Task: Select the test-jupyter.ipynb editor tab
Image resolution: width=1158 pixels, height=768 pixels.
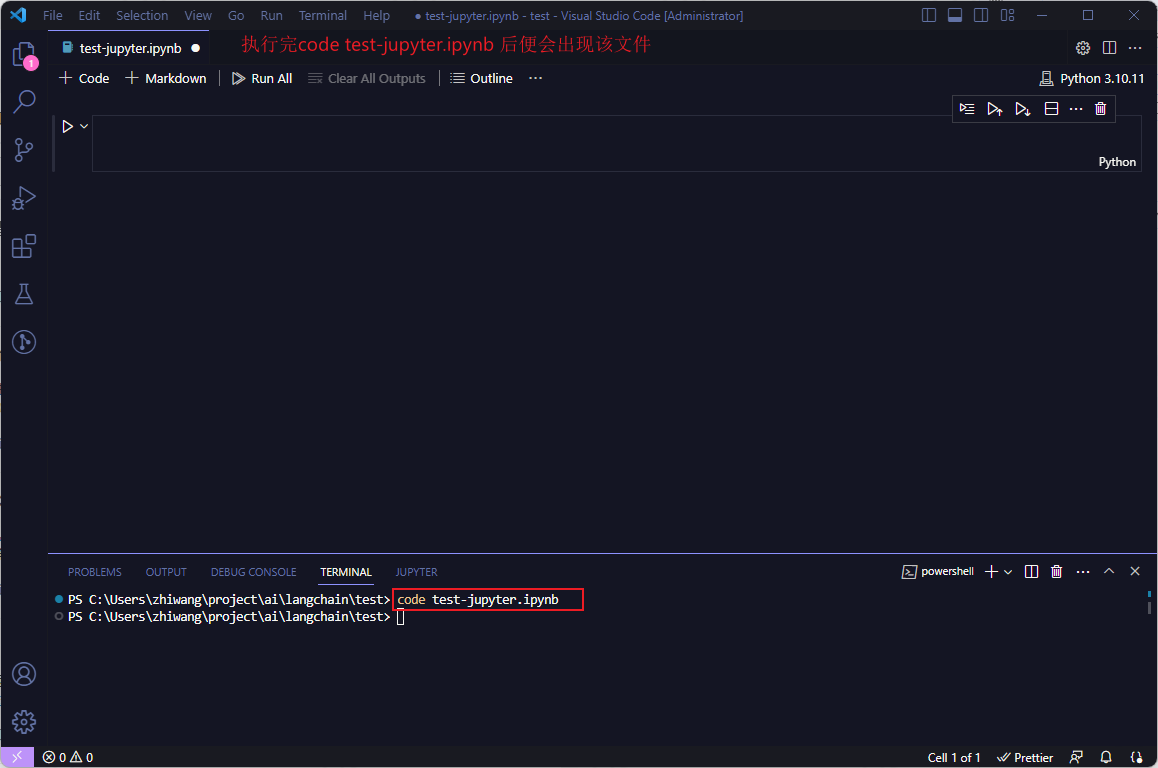Action: [130, 48]
